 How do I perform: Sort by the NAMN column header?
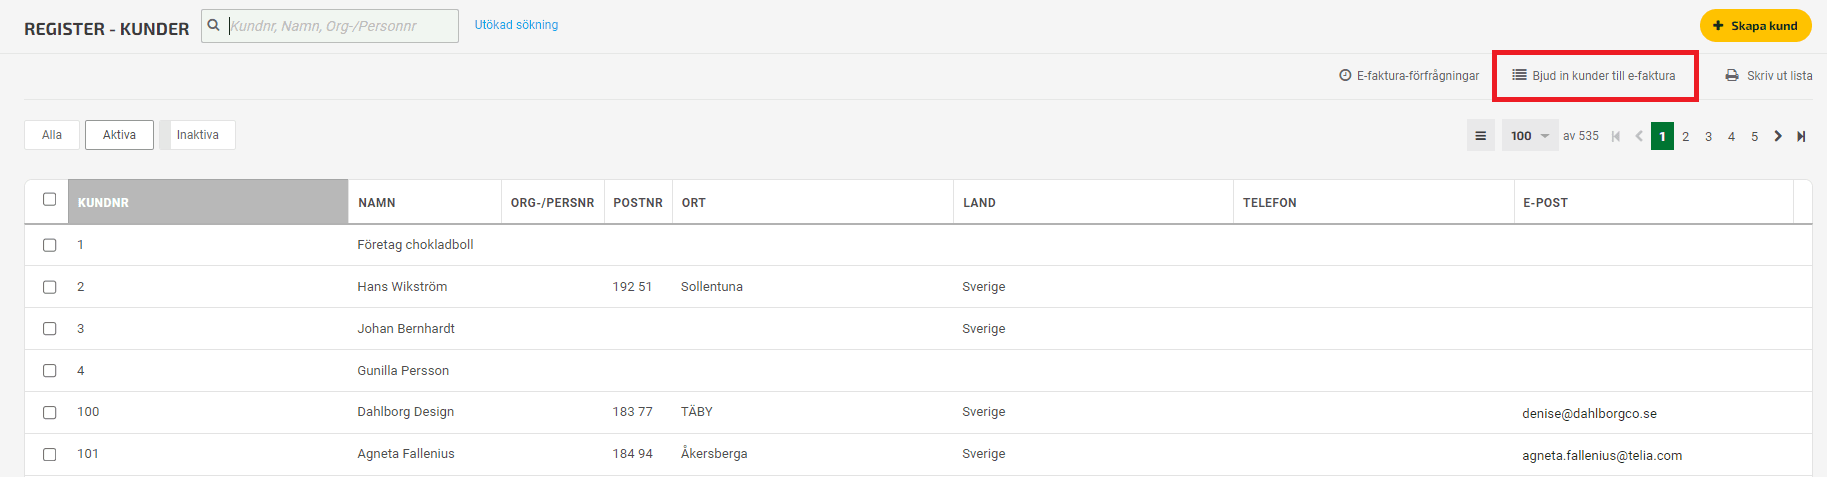point(424,202)
